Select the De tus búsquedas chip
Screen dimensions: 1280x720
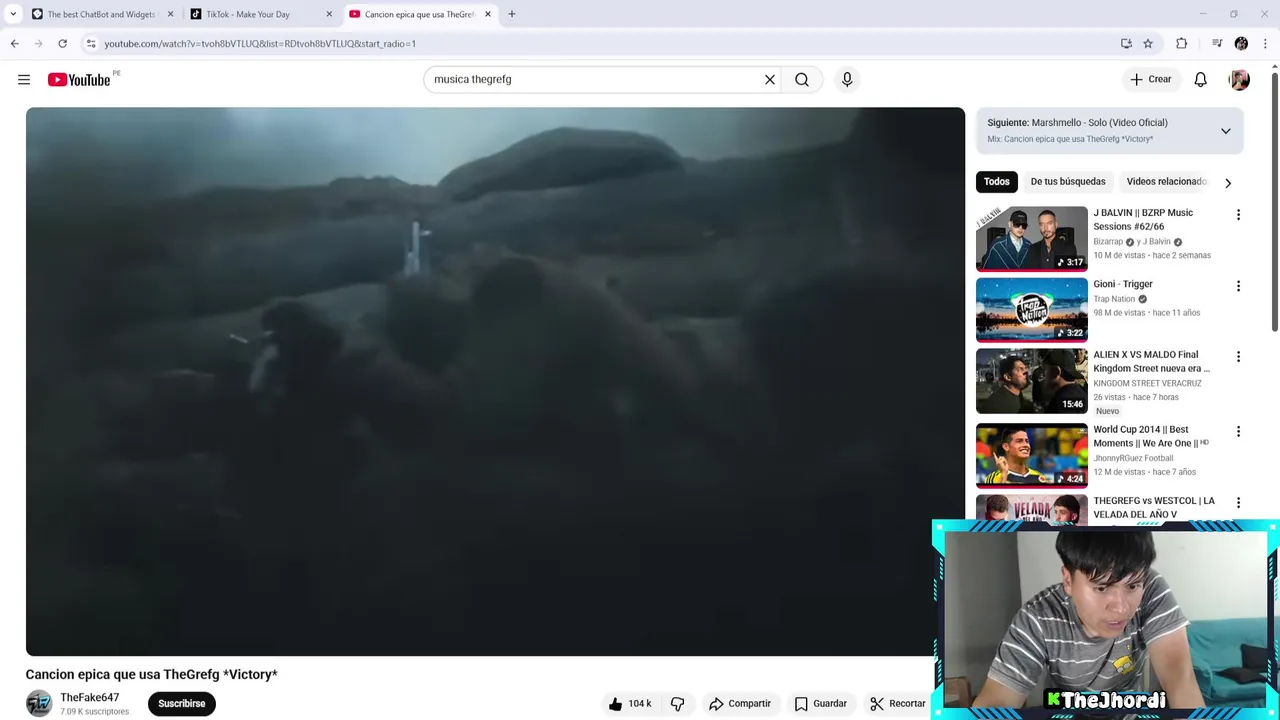click(x=1068, y=181)
